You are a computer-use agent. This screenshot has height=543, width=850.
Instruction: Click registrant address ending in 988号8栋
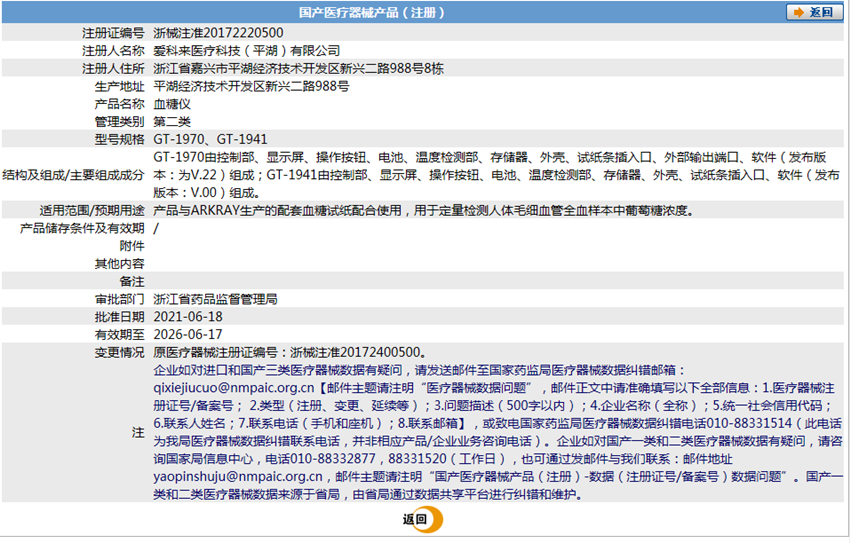(299, 69)
